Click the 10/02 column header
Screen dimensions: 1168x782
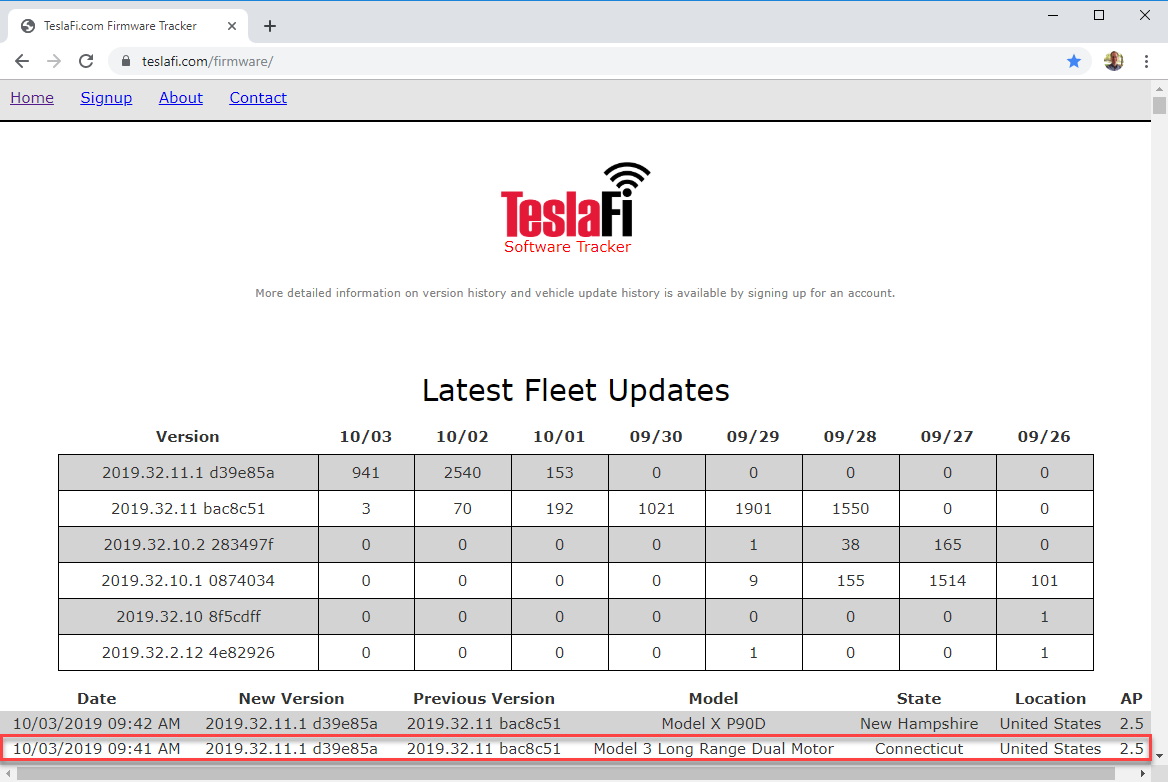pos(462,436)
